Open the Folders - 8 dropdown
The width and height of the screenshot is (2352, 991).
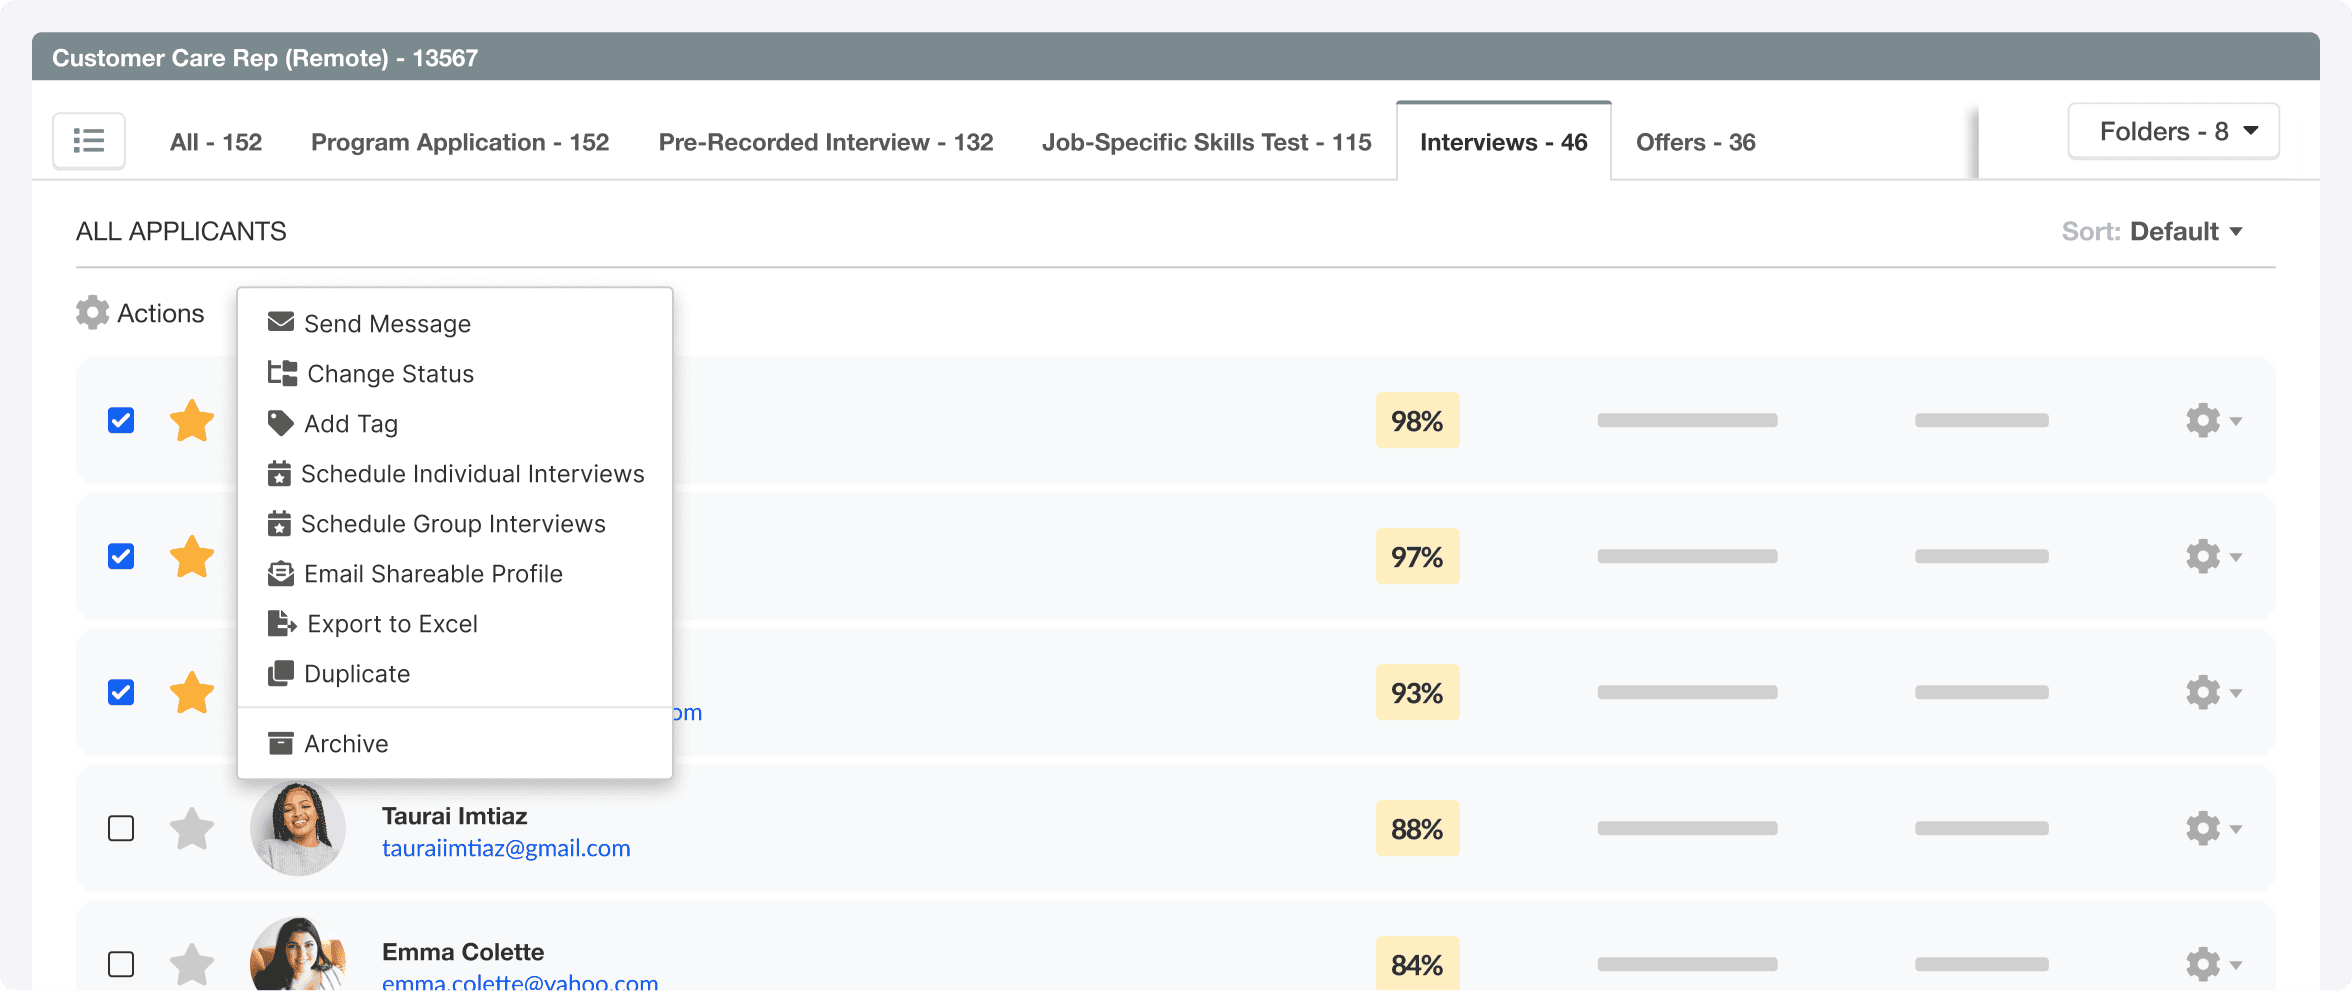point(2172,130)
